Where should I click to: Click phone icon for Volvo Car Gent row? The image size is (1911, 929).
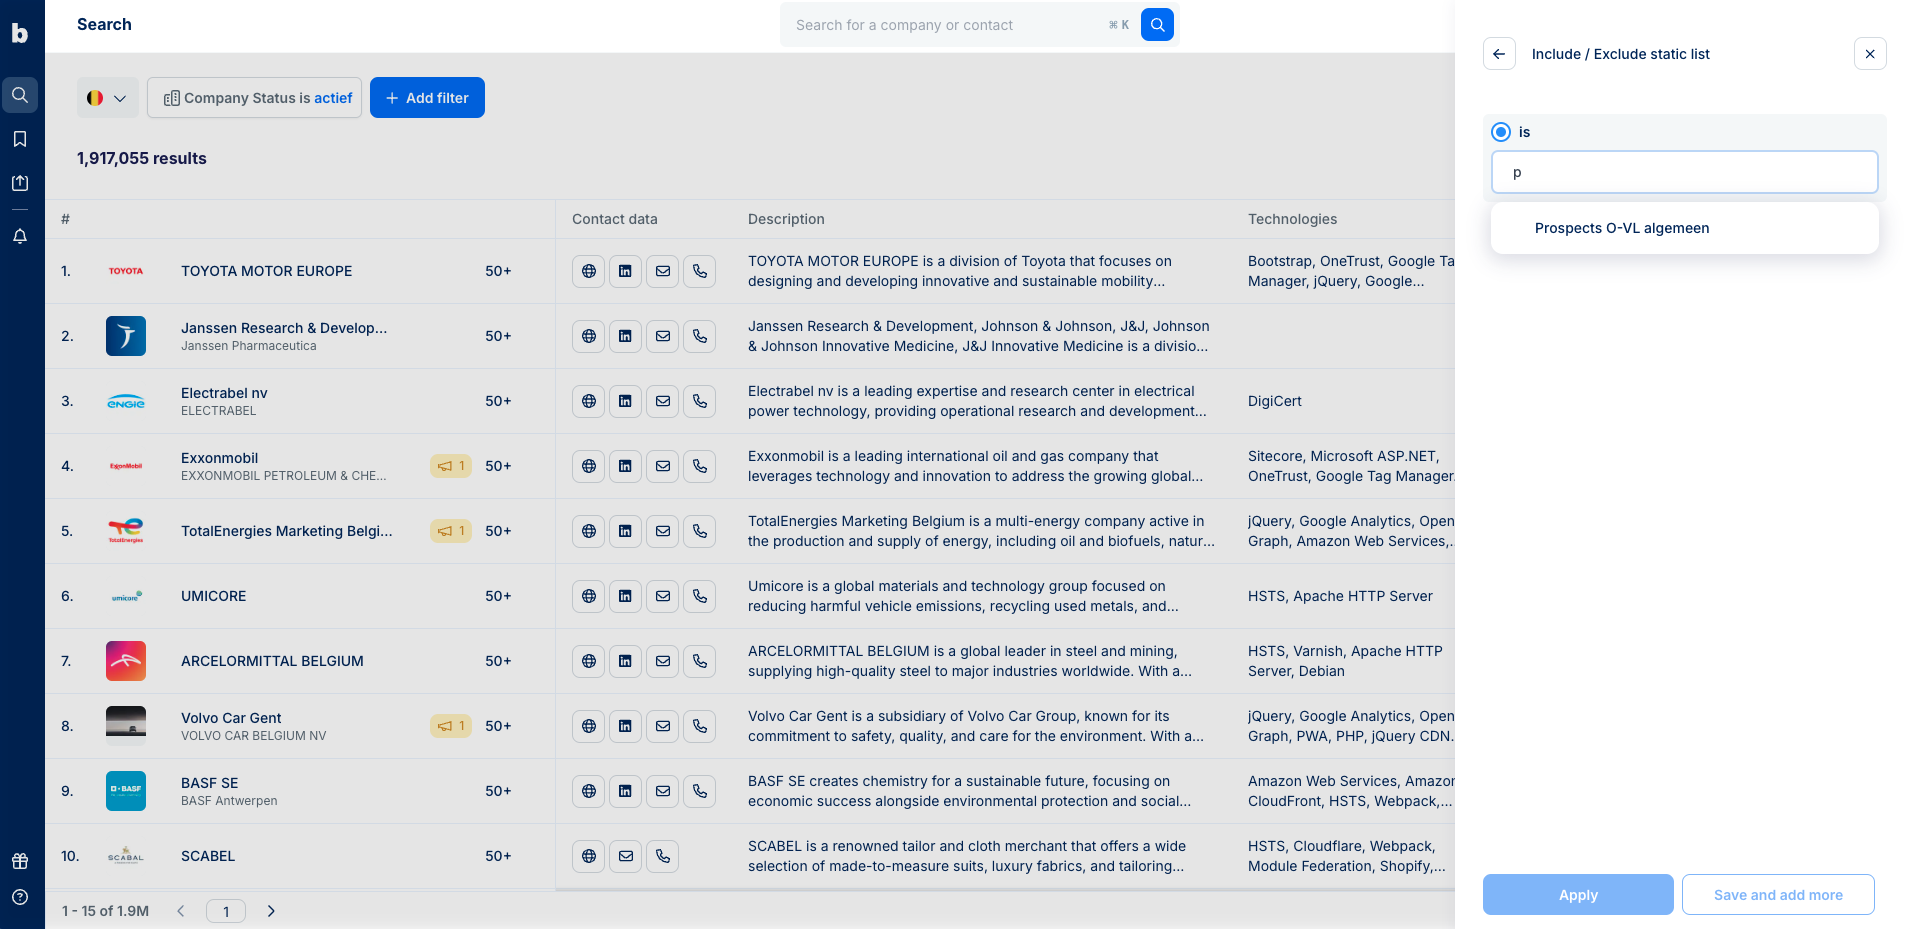[x=700, y=726]
